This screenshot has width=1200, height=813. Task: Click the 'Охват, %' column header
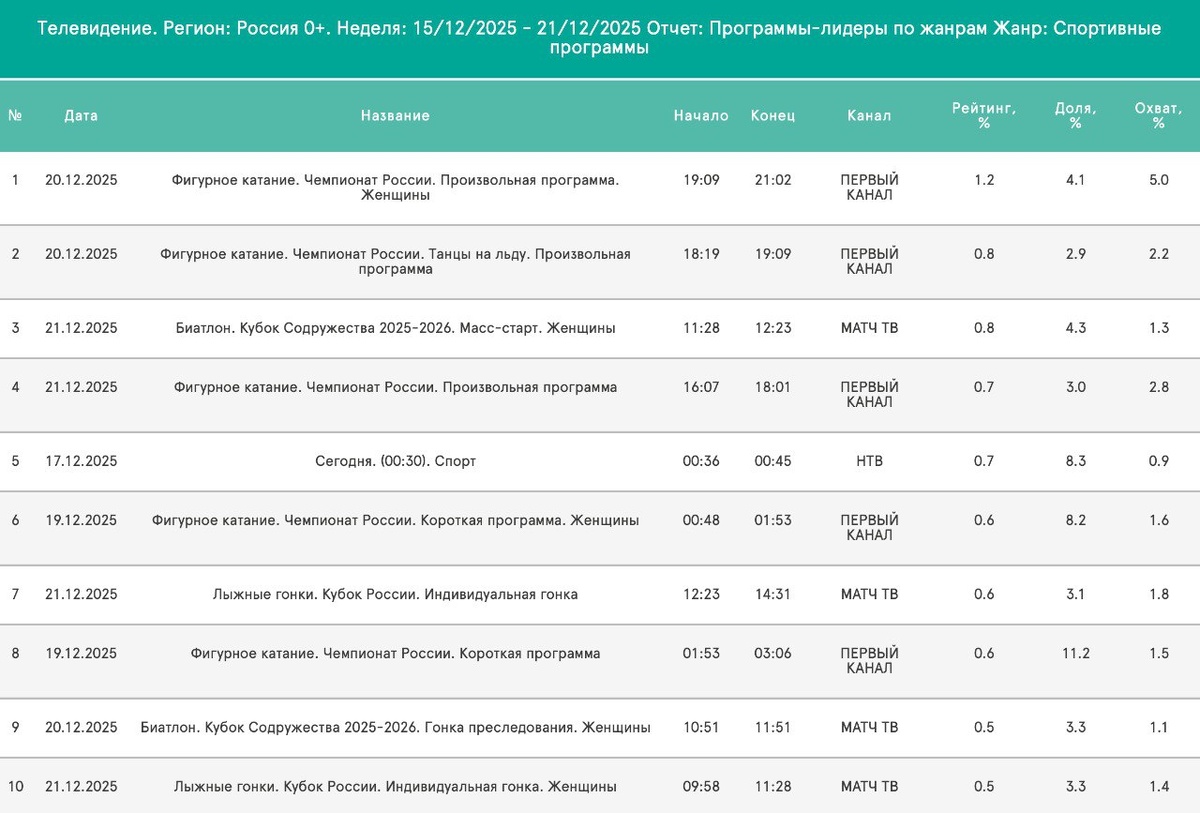click(1159, 116)
